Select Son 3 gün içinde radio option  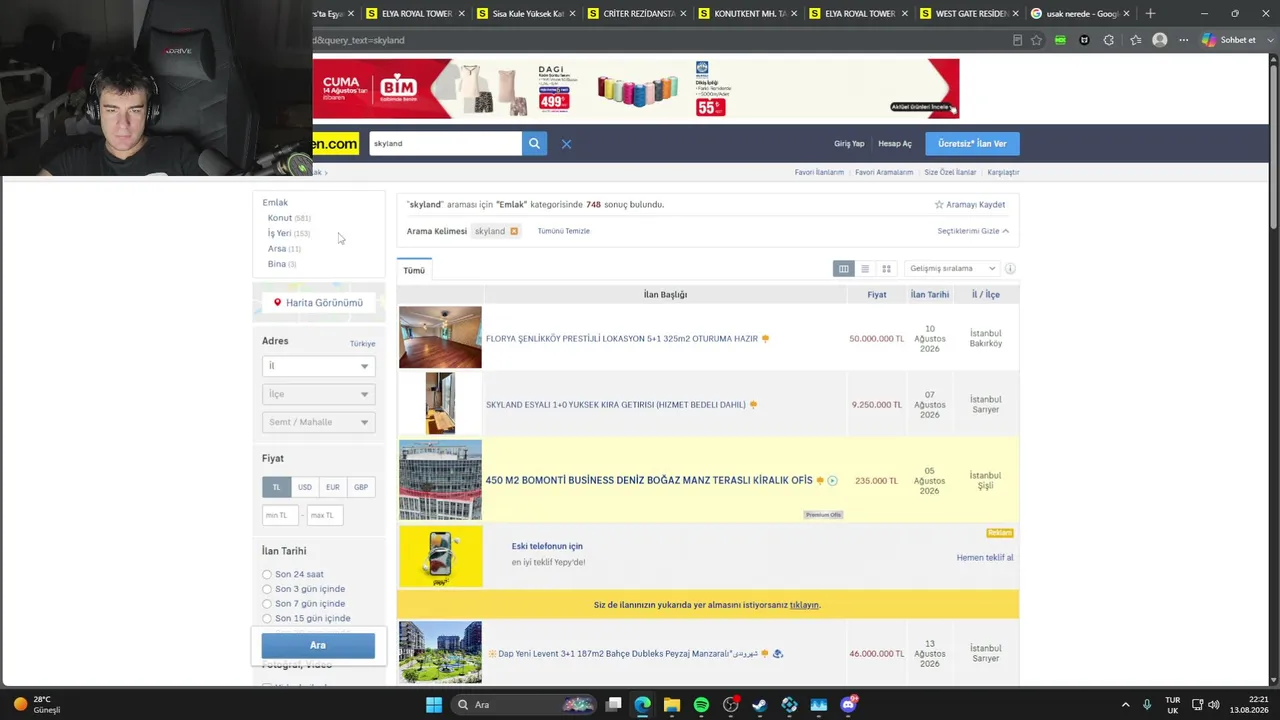click(267, 589)
